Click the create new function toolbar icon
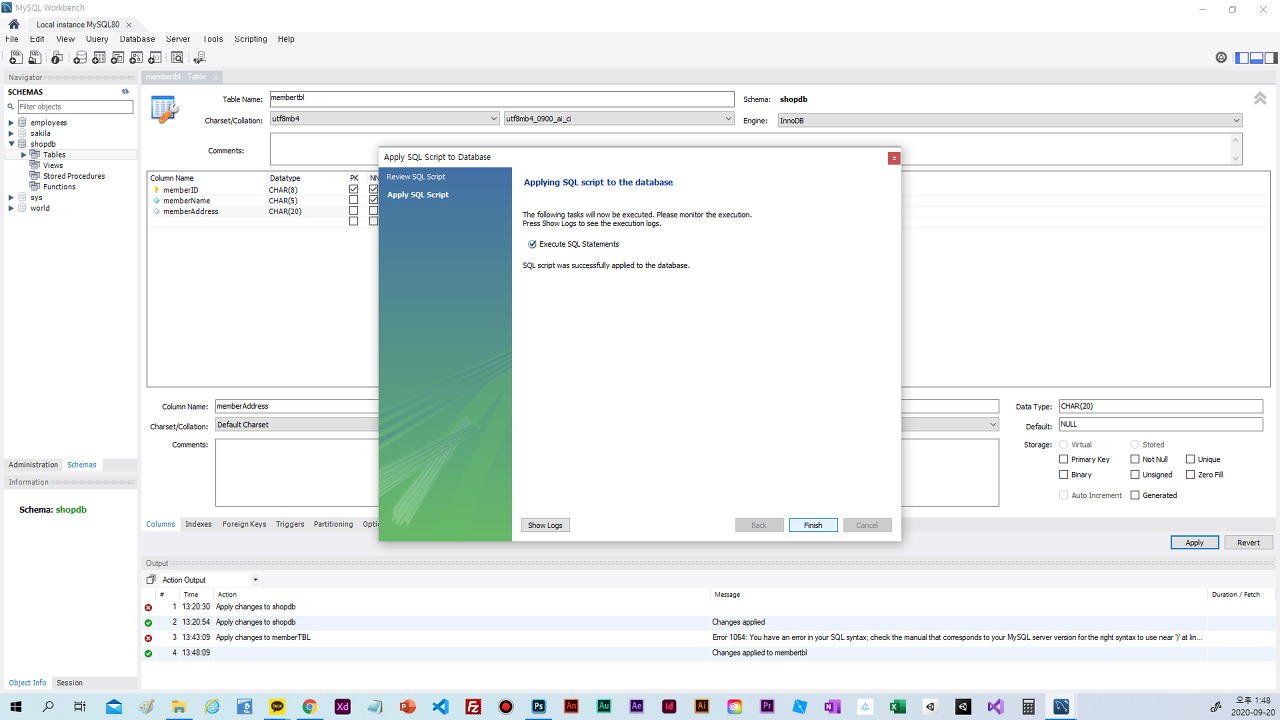This screenshot has height=720, width=1280. 157,58
